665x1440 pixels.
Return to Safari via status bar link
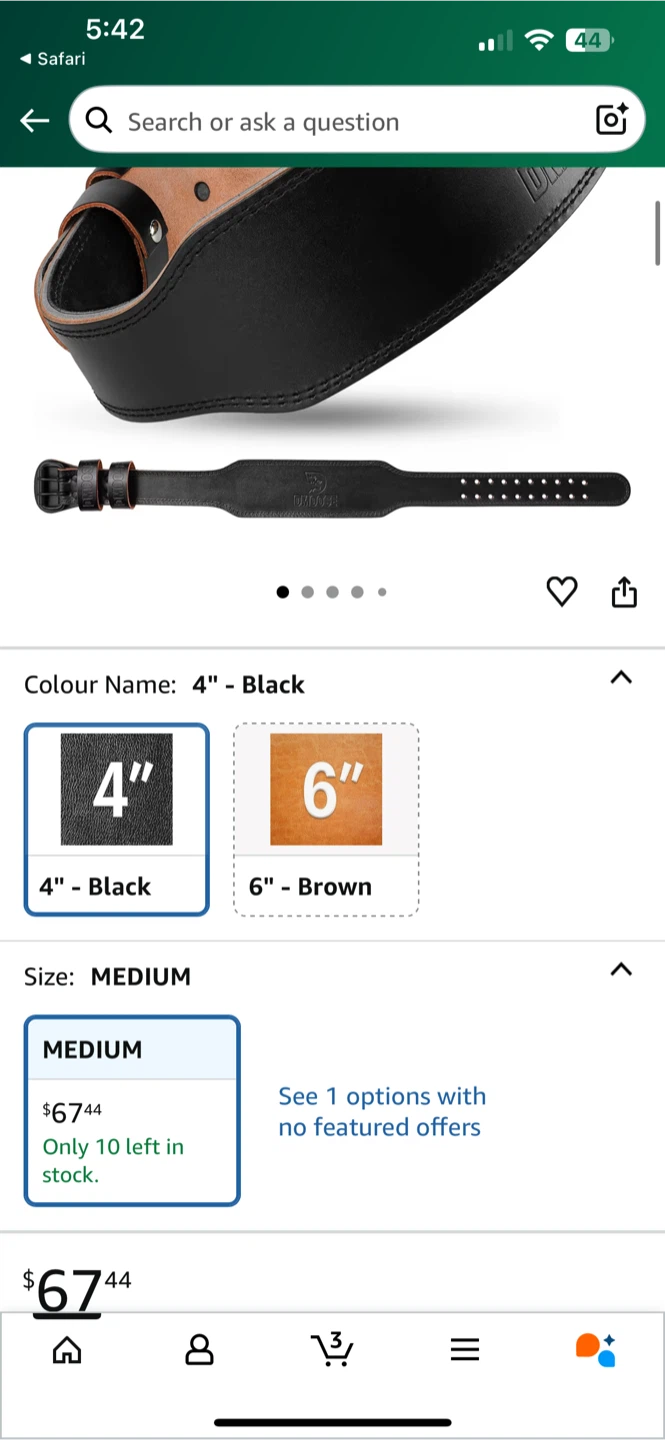pyautogui.click(x=53, y=59)
